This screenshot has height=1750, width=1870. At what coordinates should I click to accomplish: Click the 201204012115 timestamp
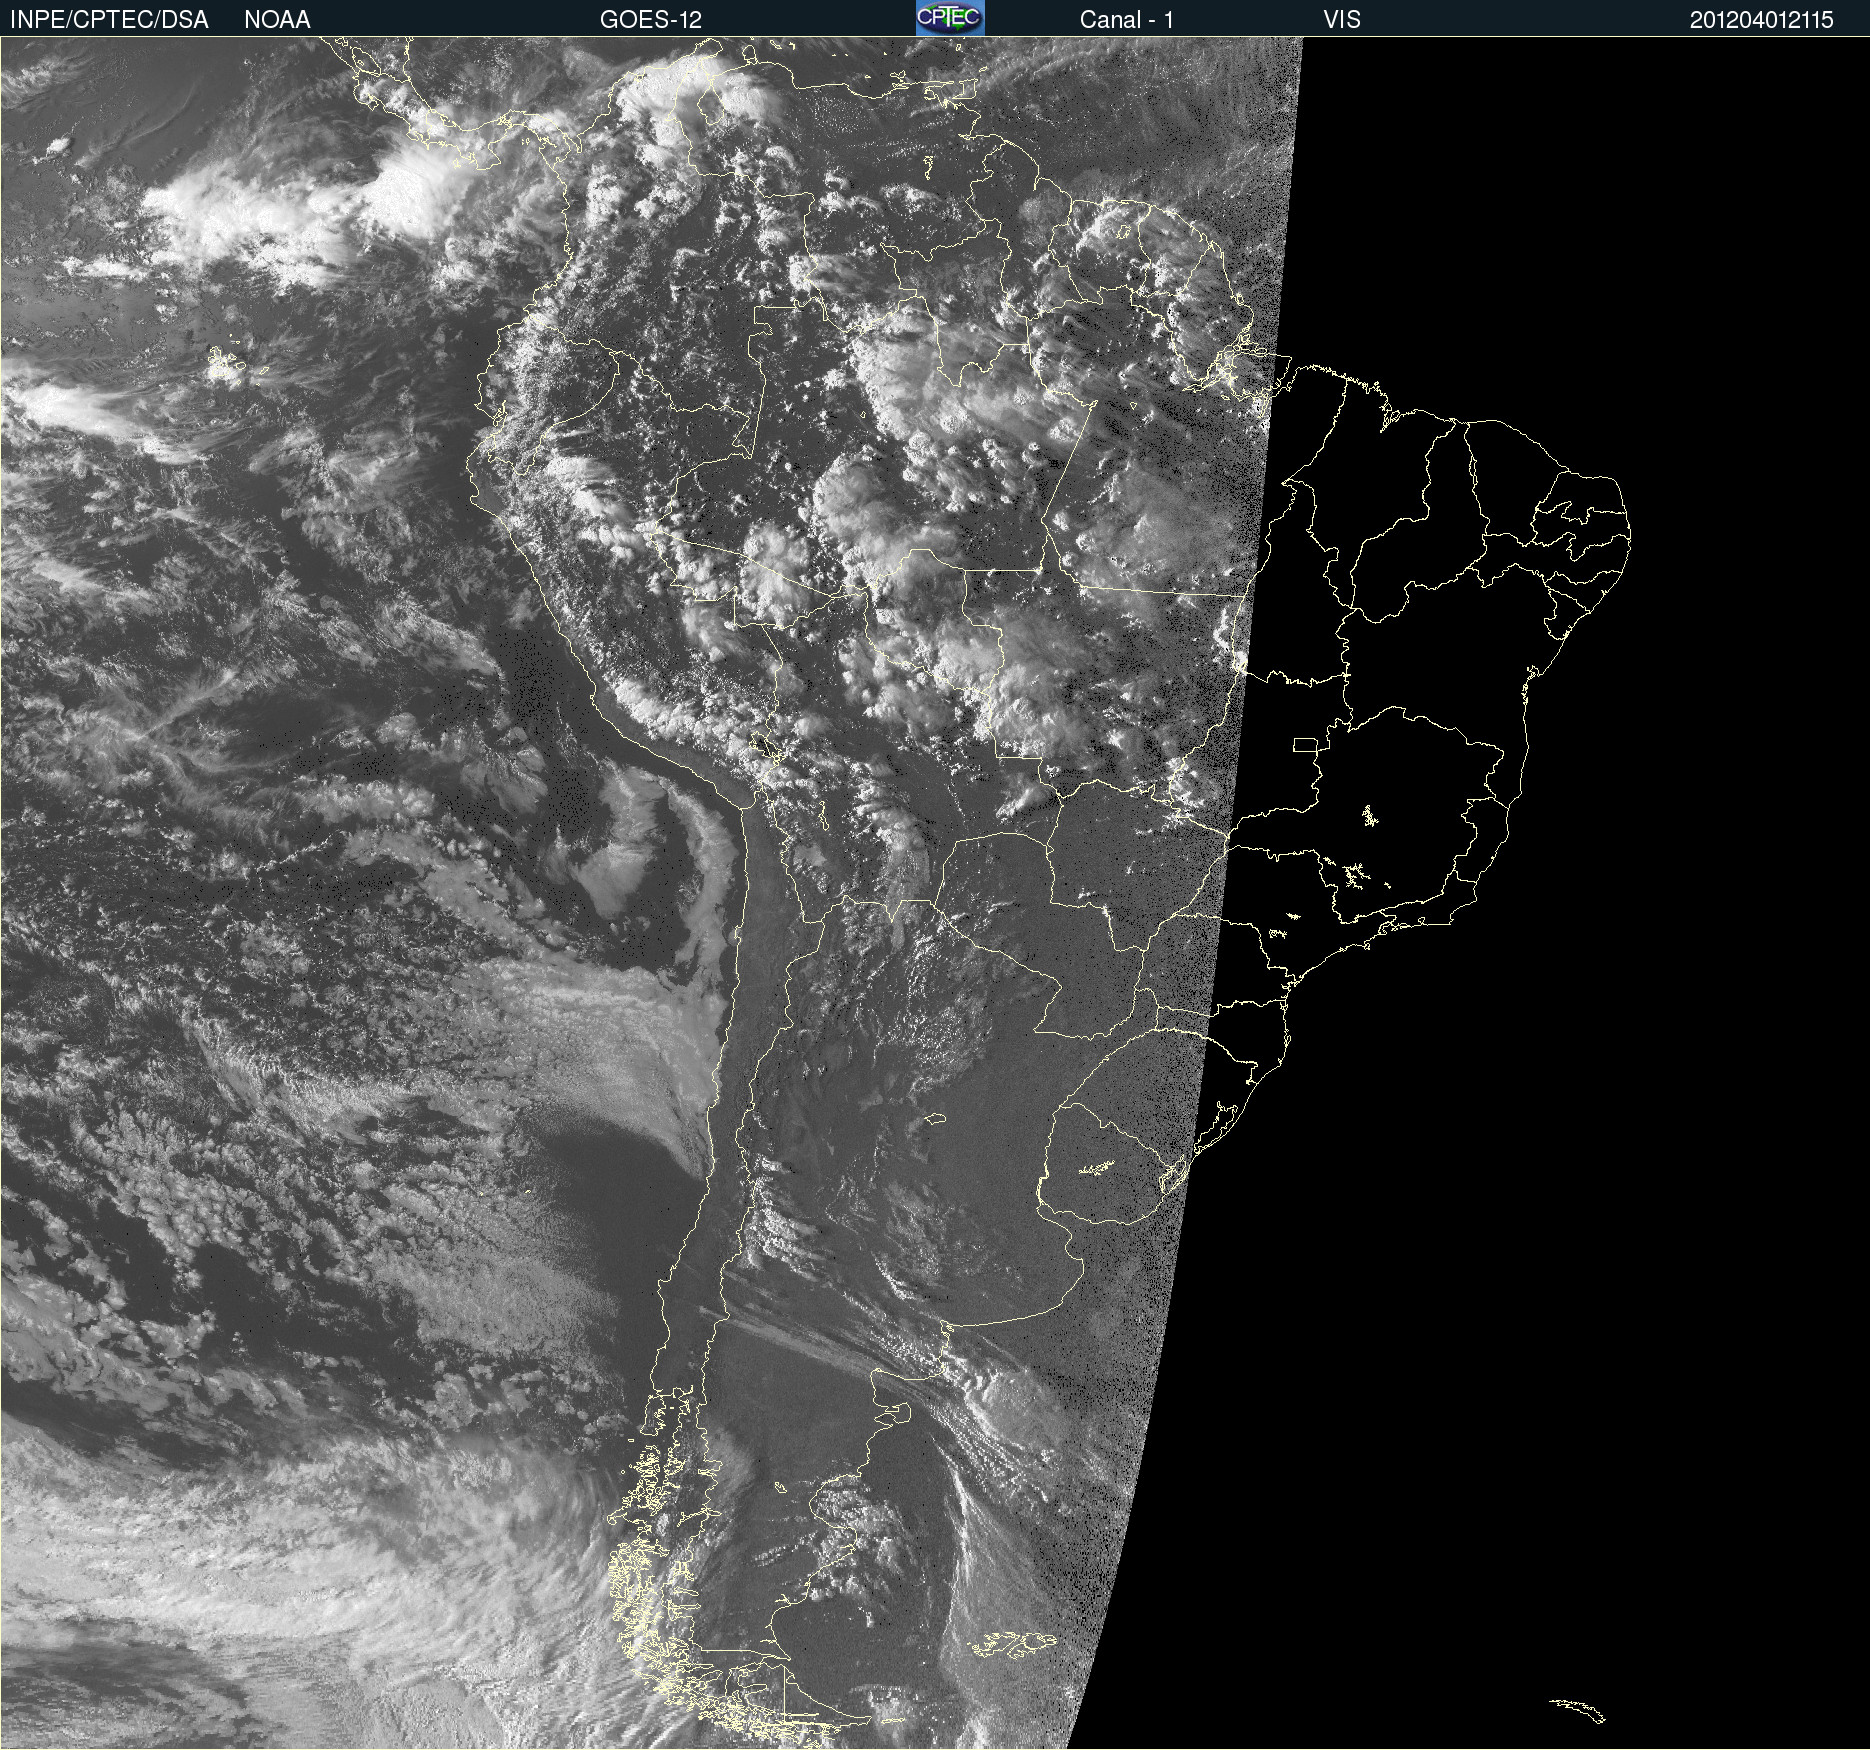click(1762, 20)
